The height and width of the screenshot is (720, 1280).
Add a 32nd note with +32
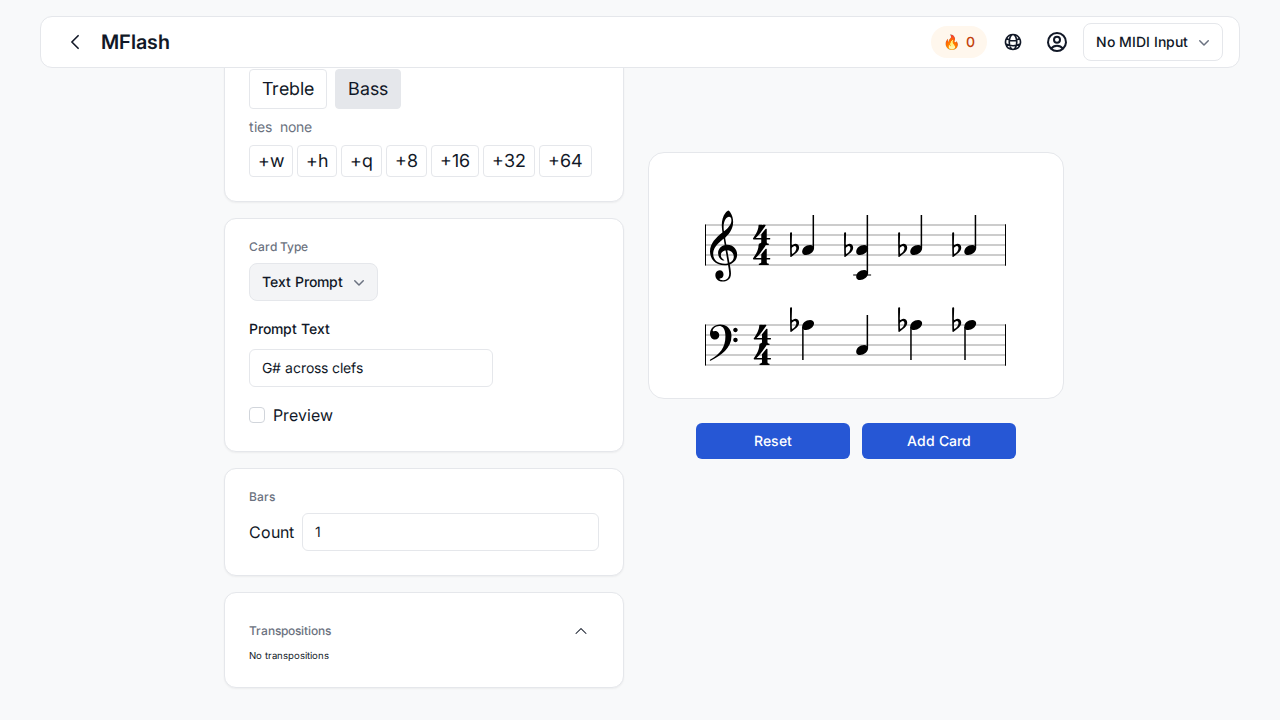509,161
